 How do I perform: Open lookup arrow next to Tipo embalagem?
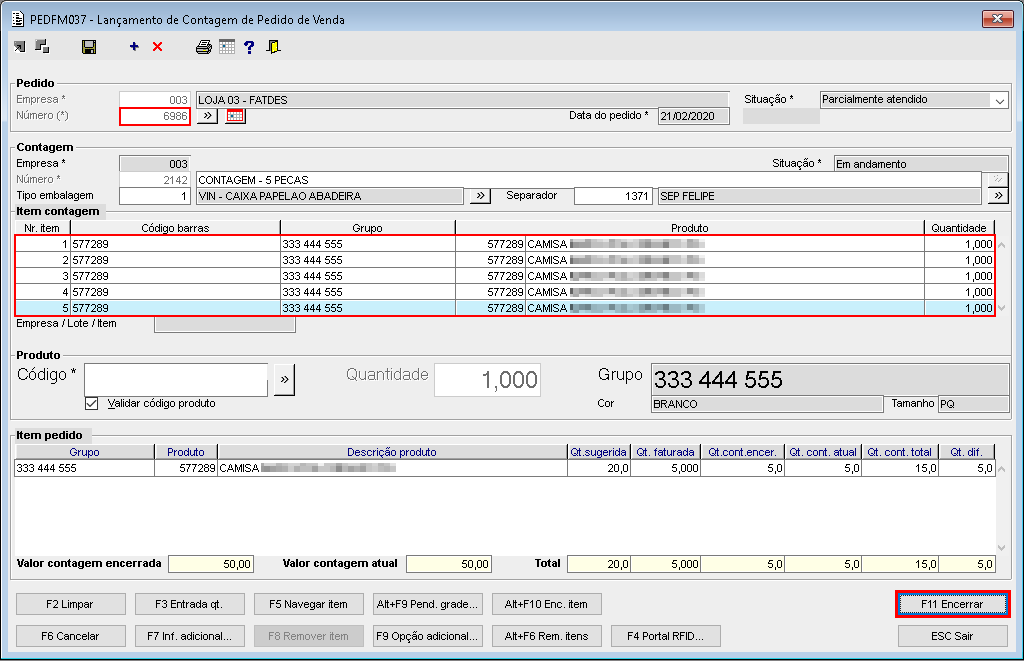[x=480, y=196]
